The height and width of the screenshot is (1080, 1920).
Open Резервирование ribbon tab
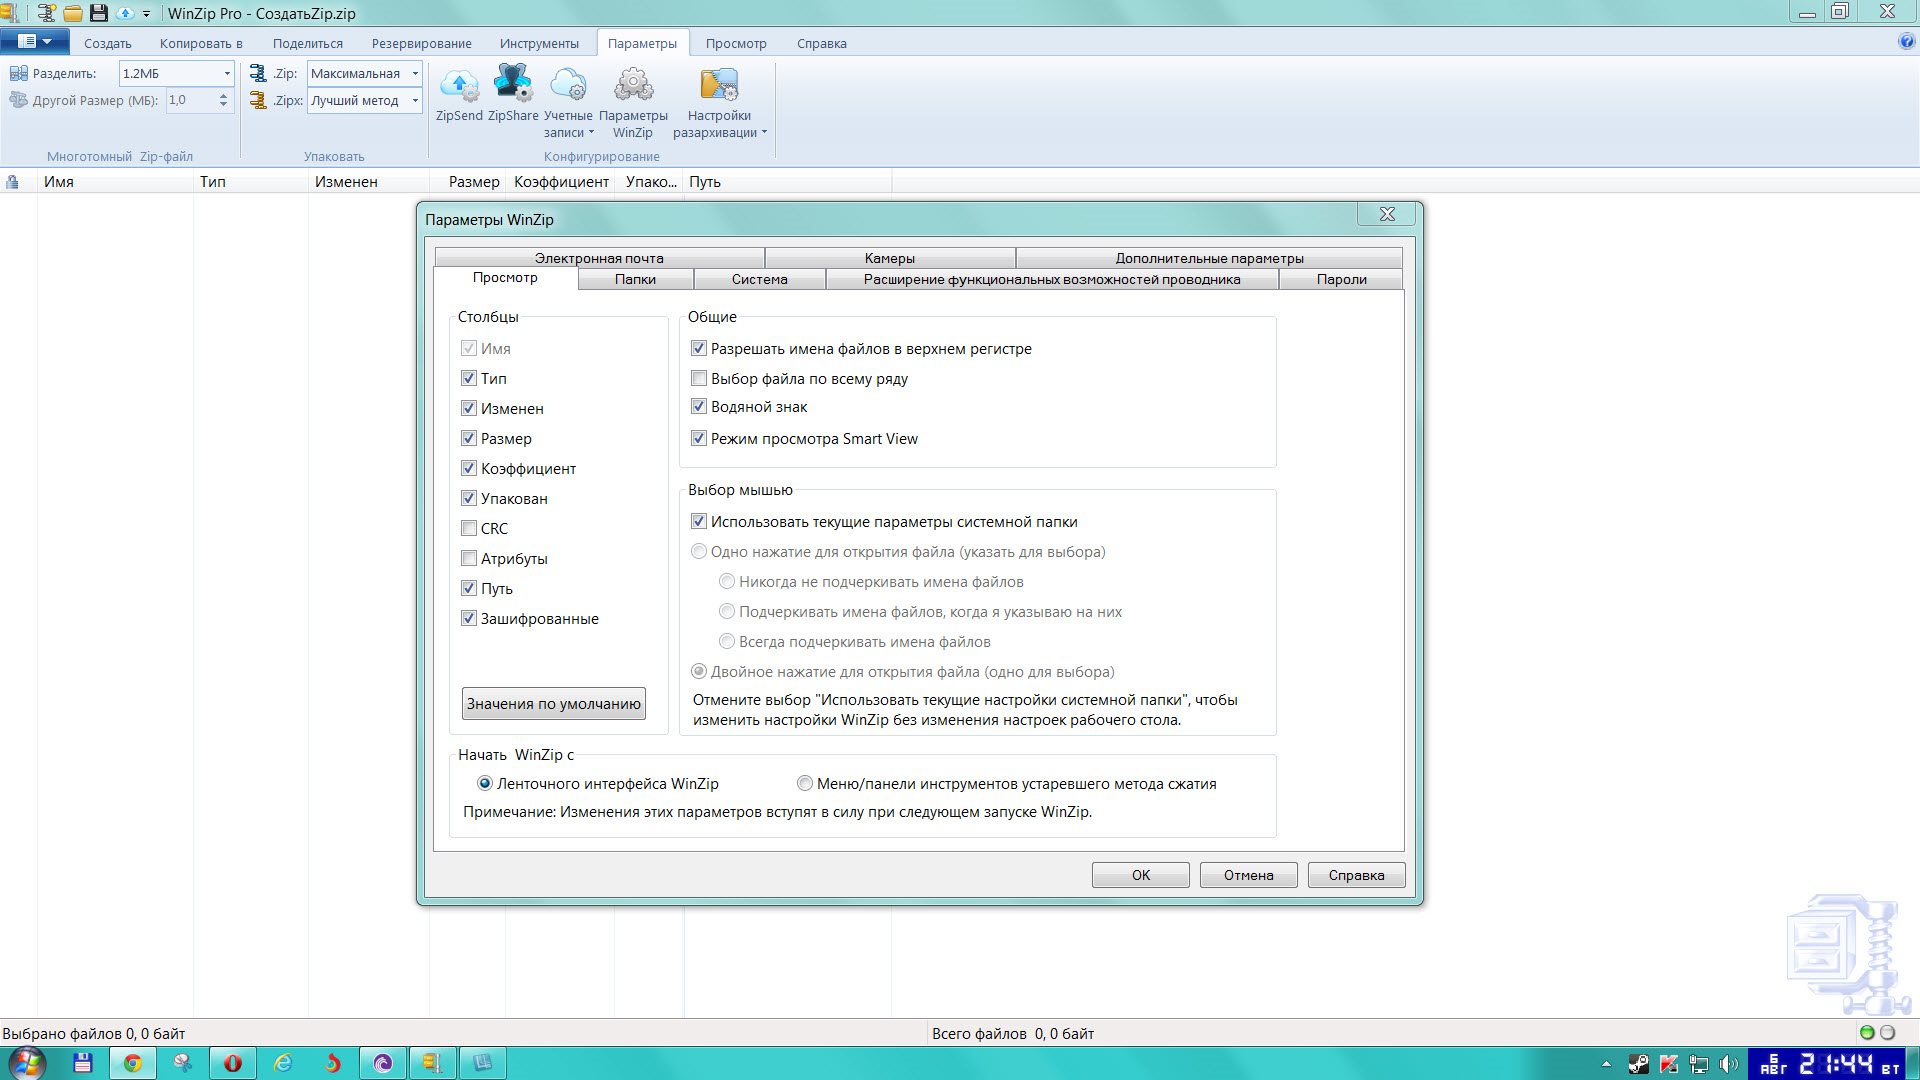[x=421, y=43]
